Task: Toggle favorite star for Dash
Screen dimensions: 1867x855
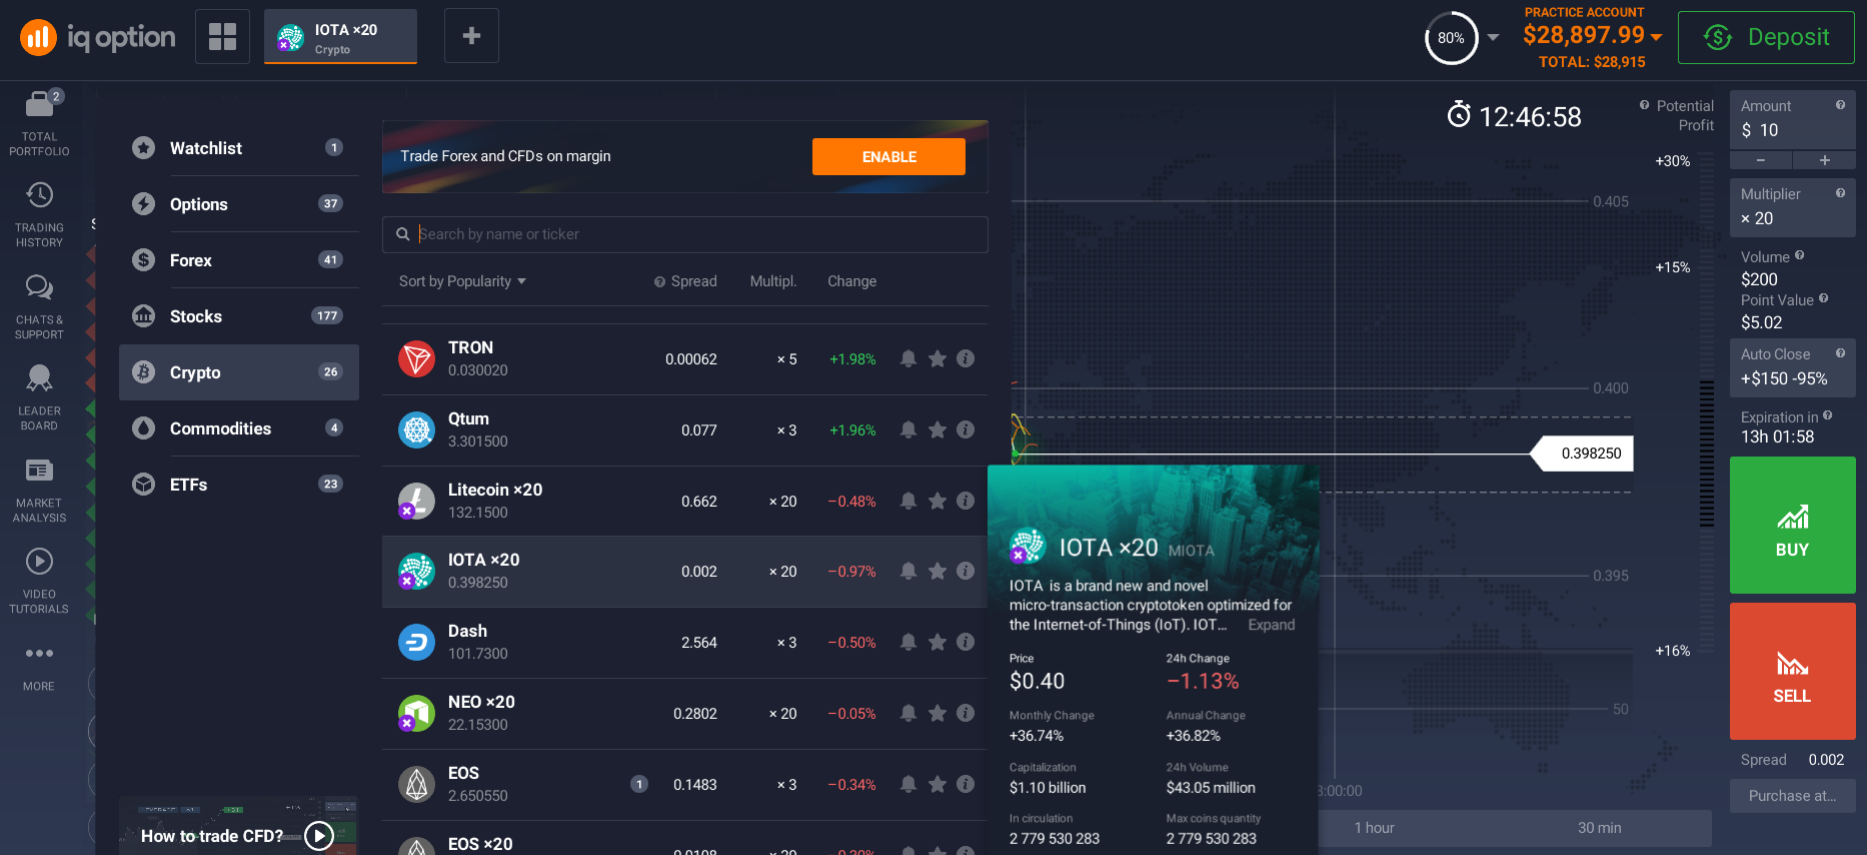Action: [x=937, y=641]
